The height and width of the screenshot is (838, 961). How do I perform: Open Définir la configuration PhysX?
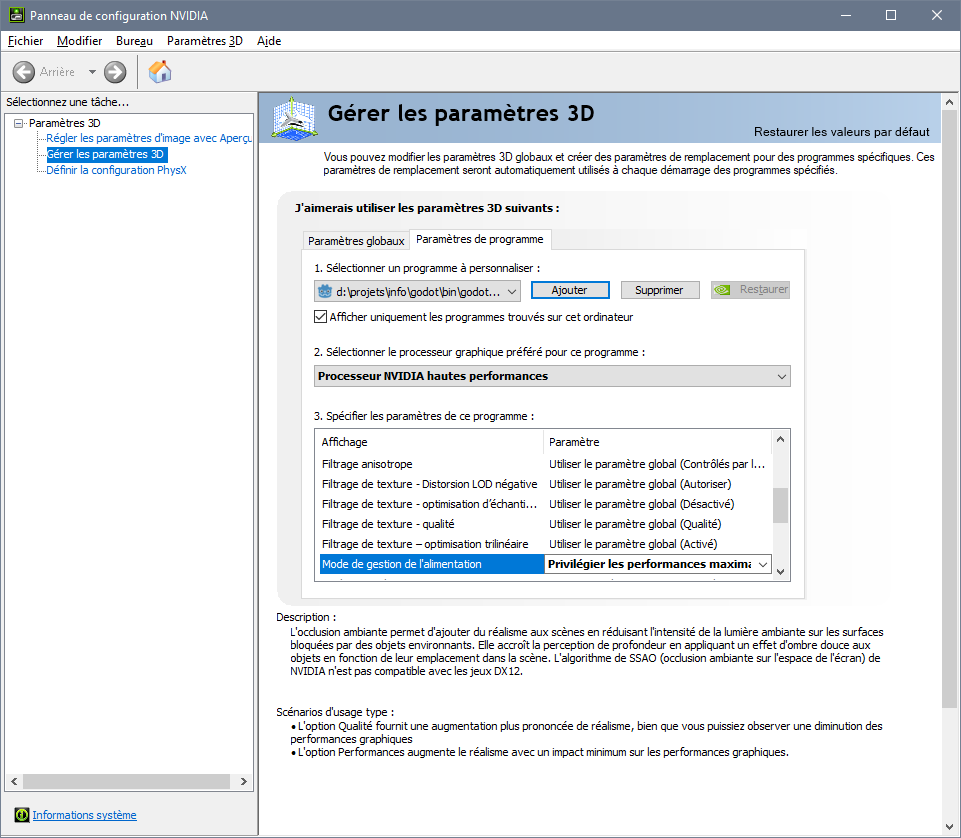[116, 170]
